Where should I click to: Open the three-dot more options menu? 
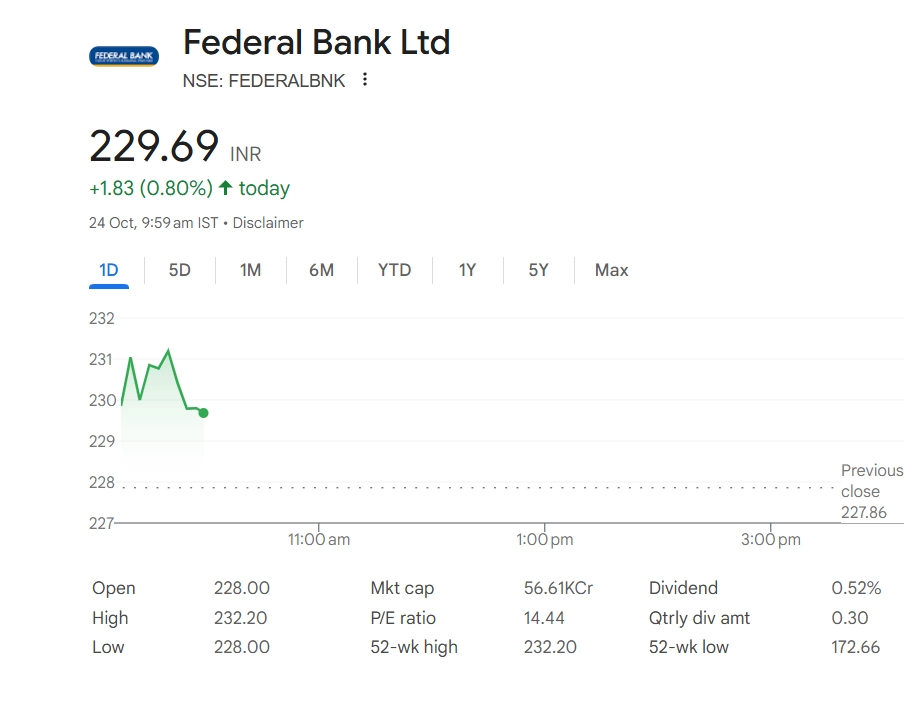coord(365,80)
